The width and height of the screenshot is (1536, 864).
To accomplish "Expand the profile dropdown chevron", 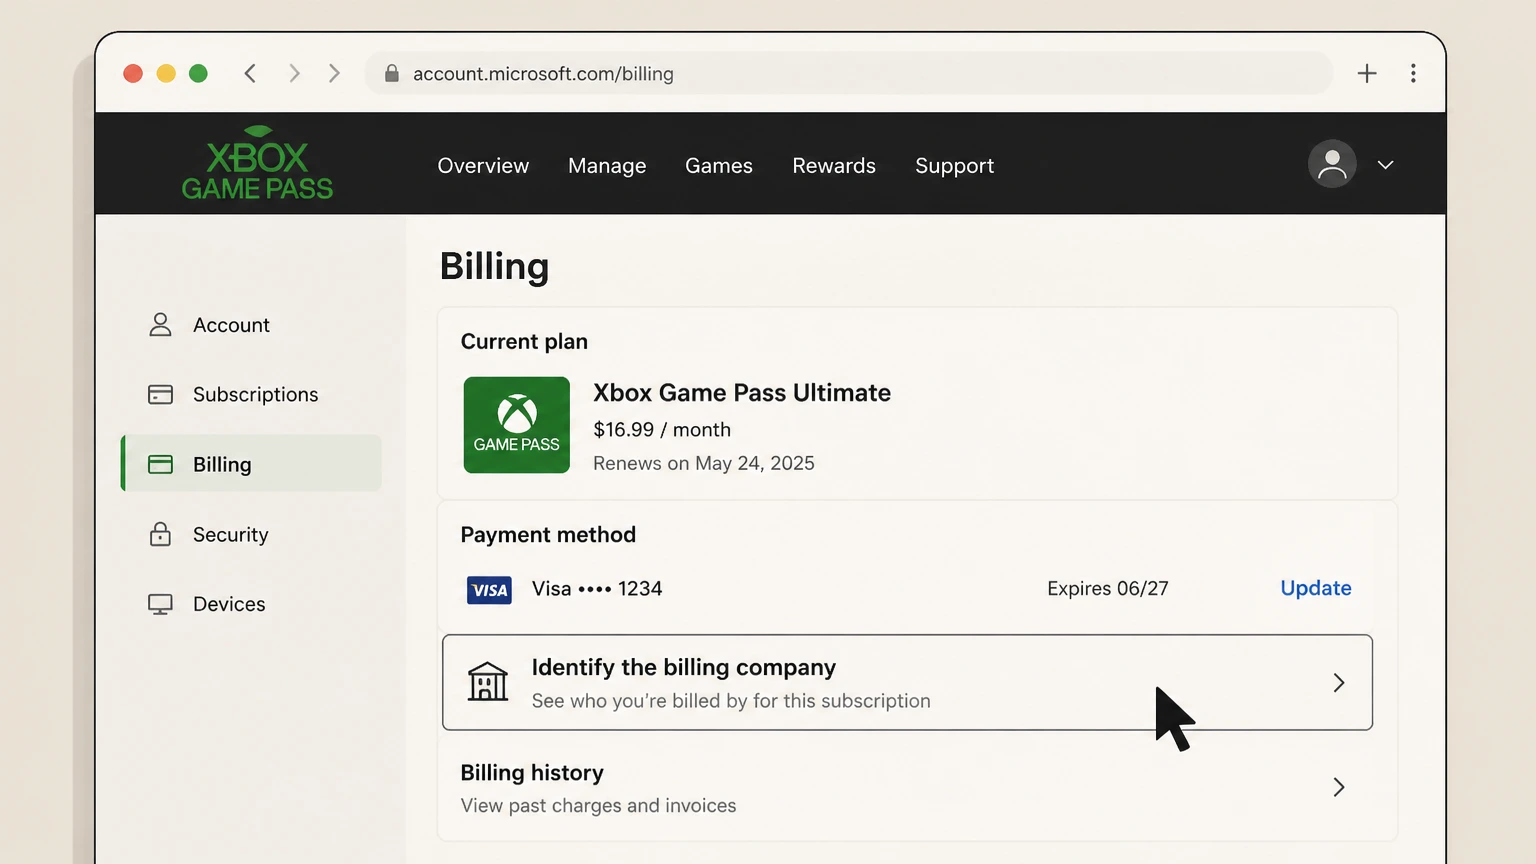I will point(1385,165).
